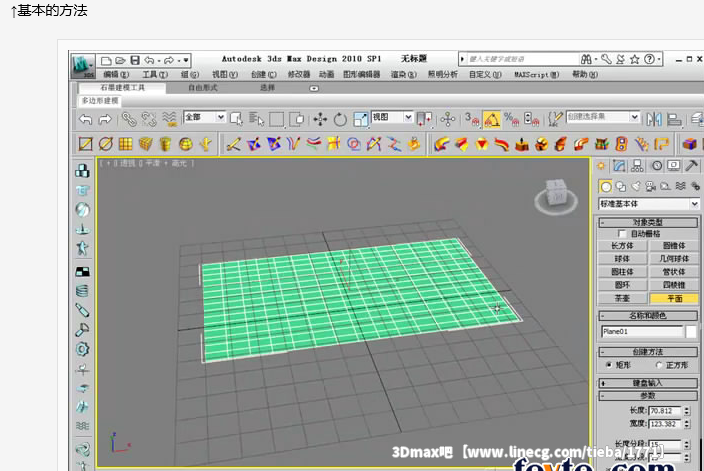The image size is (704, 471).
Task: Open the 编辑(E) menu
Action: coord(116,75)
